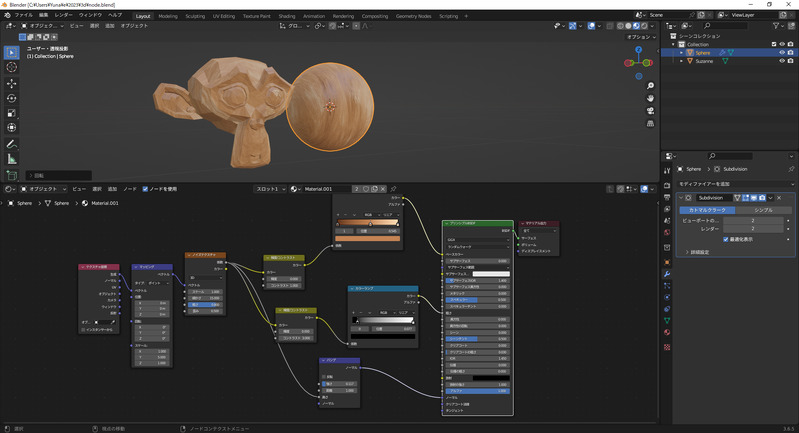The image size is (799, 433).
Task: Select the シンプル subdivision type button
Action: [x=762, y=211]
